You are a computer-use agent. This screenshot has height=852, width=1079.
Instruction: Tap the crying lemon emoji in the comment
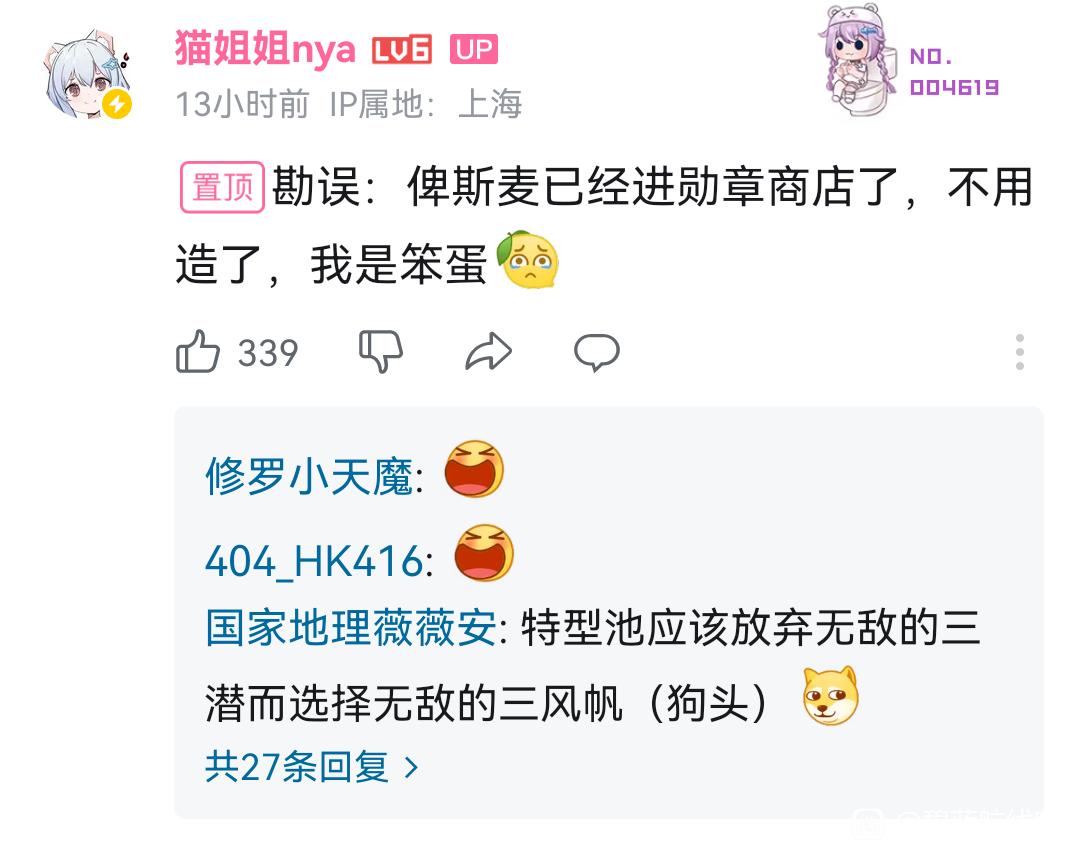click(x=528, y=259)
